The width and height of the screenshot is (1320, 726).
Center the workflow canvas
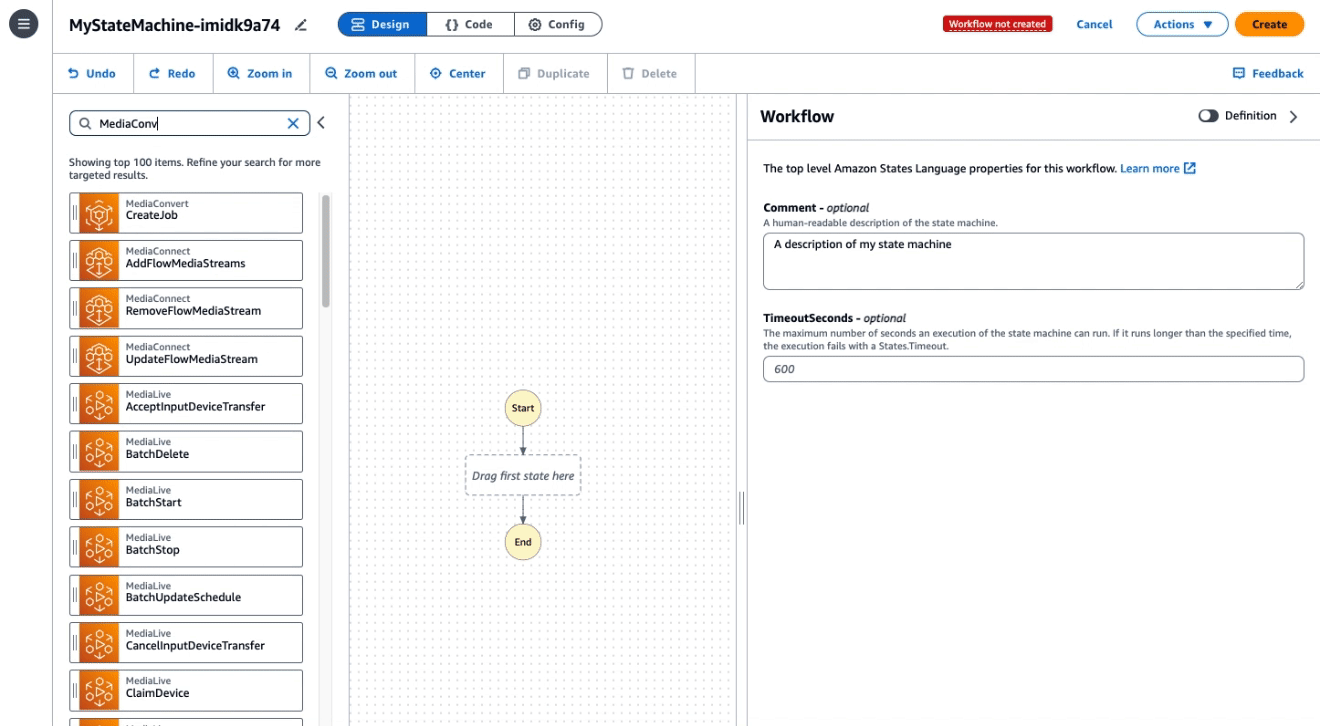(457, 73)
